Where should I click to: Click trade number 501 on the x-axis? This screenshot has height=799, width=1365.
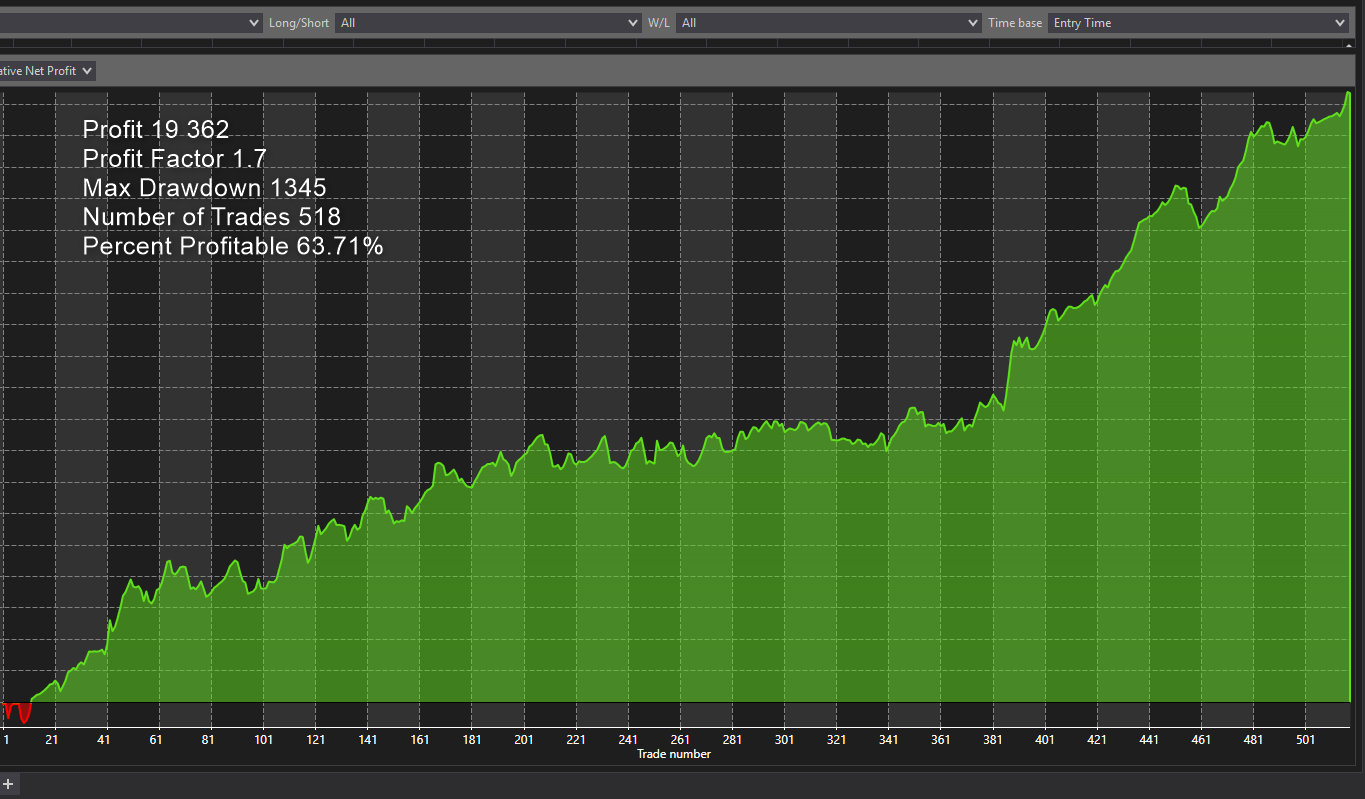click(1305, 740)
